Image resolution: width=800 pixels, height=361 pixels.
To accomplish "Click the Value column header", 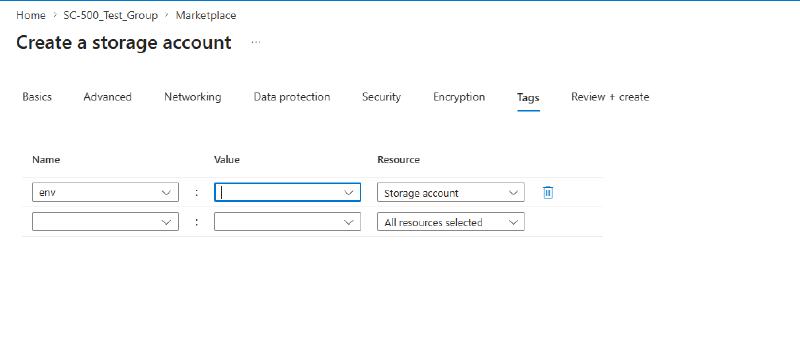I will [227, 160].
